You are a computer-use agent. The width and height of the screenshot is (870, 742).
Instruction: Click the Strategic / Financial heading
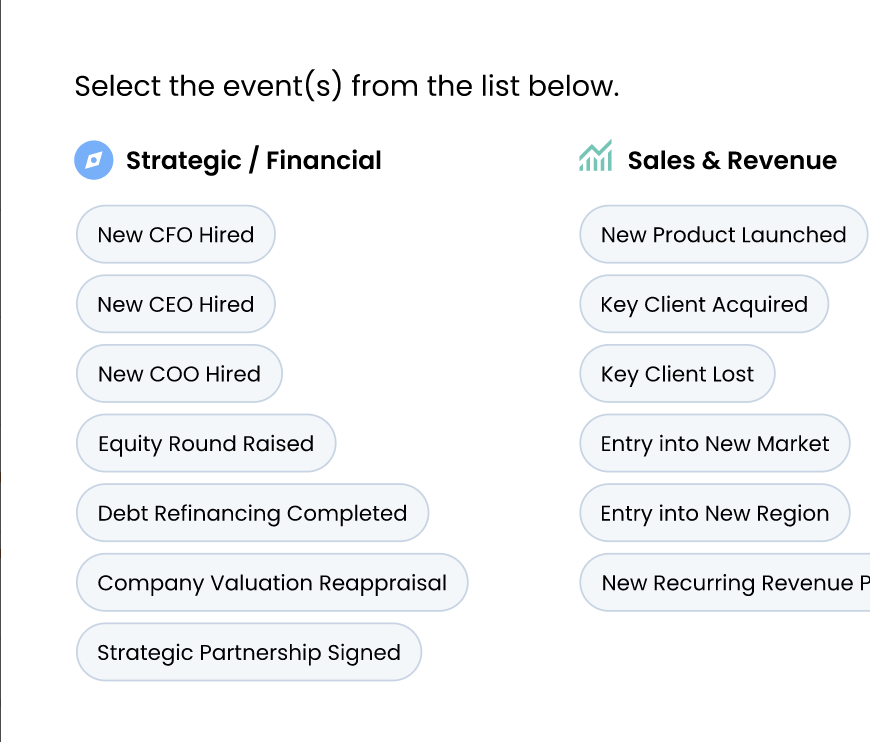pos(254,160)
